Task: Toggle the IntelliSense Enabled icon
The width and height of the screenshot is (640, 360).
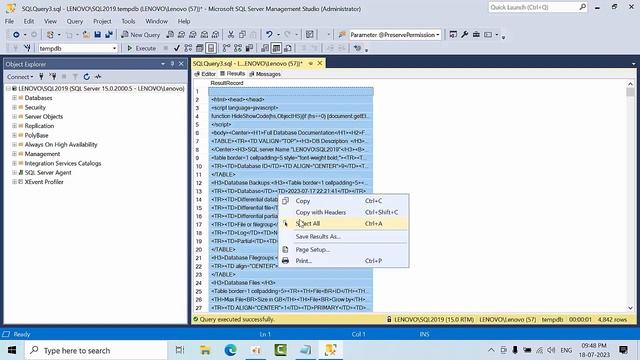Action: click(211, 48)
